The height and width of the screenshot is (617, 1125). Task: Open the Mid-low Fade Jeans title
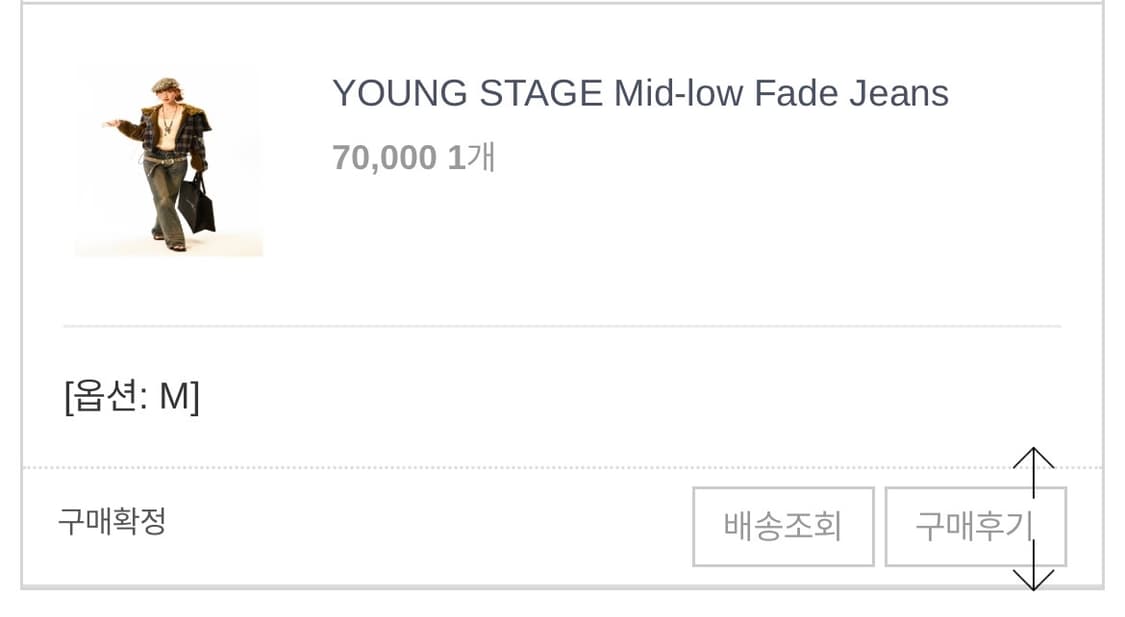coord(780,94)
